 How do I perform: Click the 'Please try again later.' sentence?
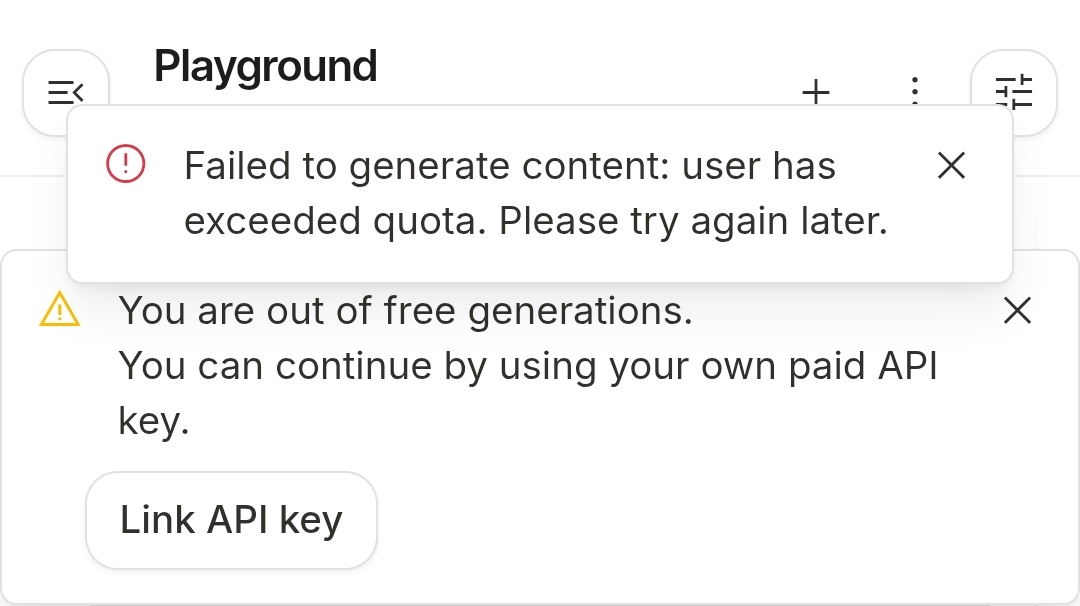point(693,221)
